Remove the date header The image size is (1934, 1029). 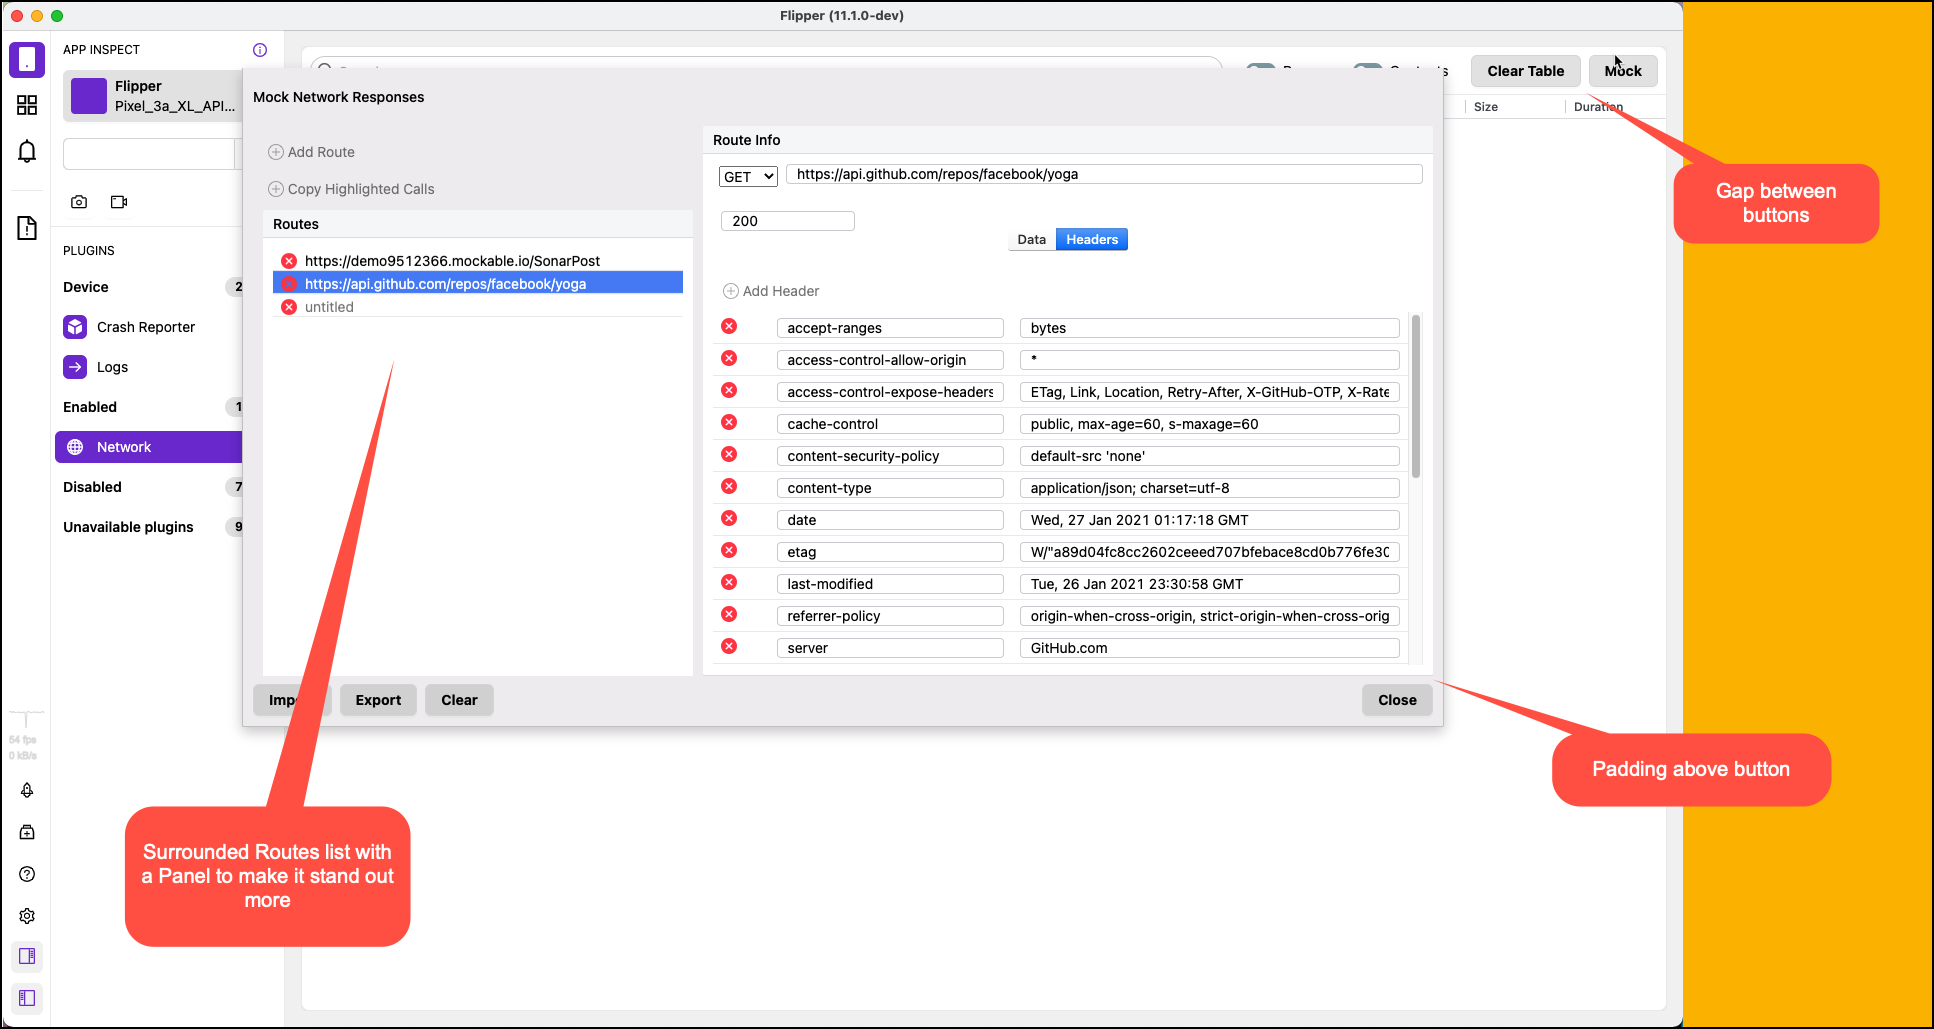[x=729, y=518]
